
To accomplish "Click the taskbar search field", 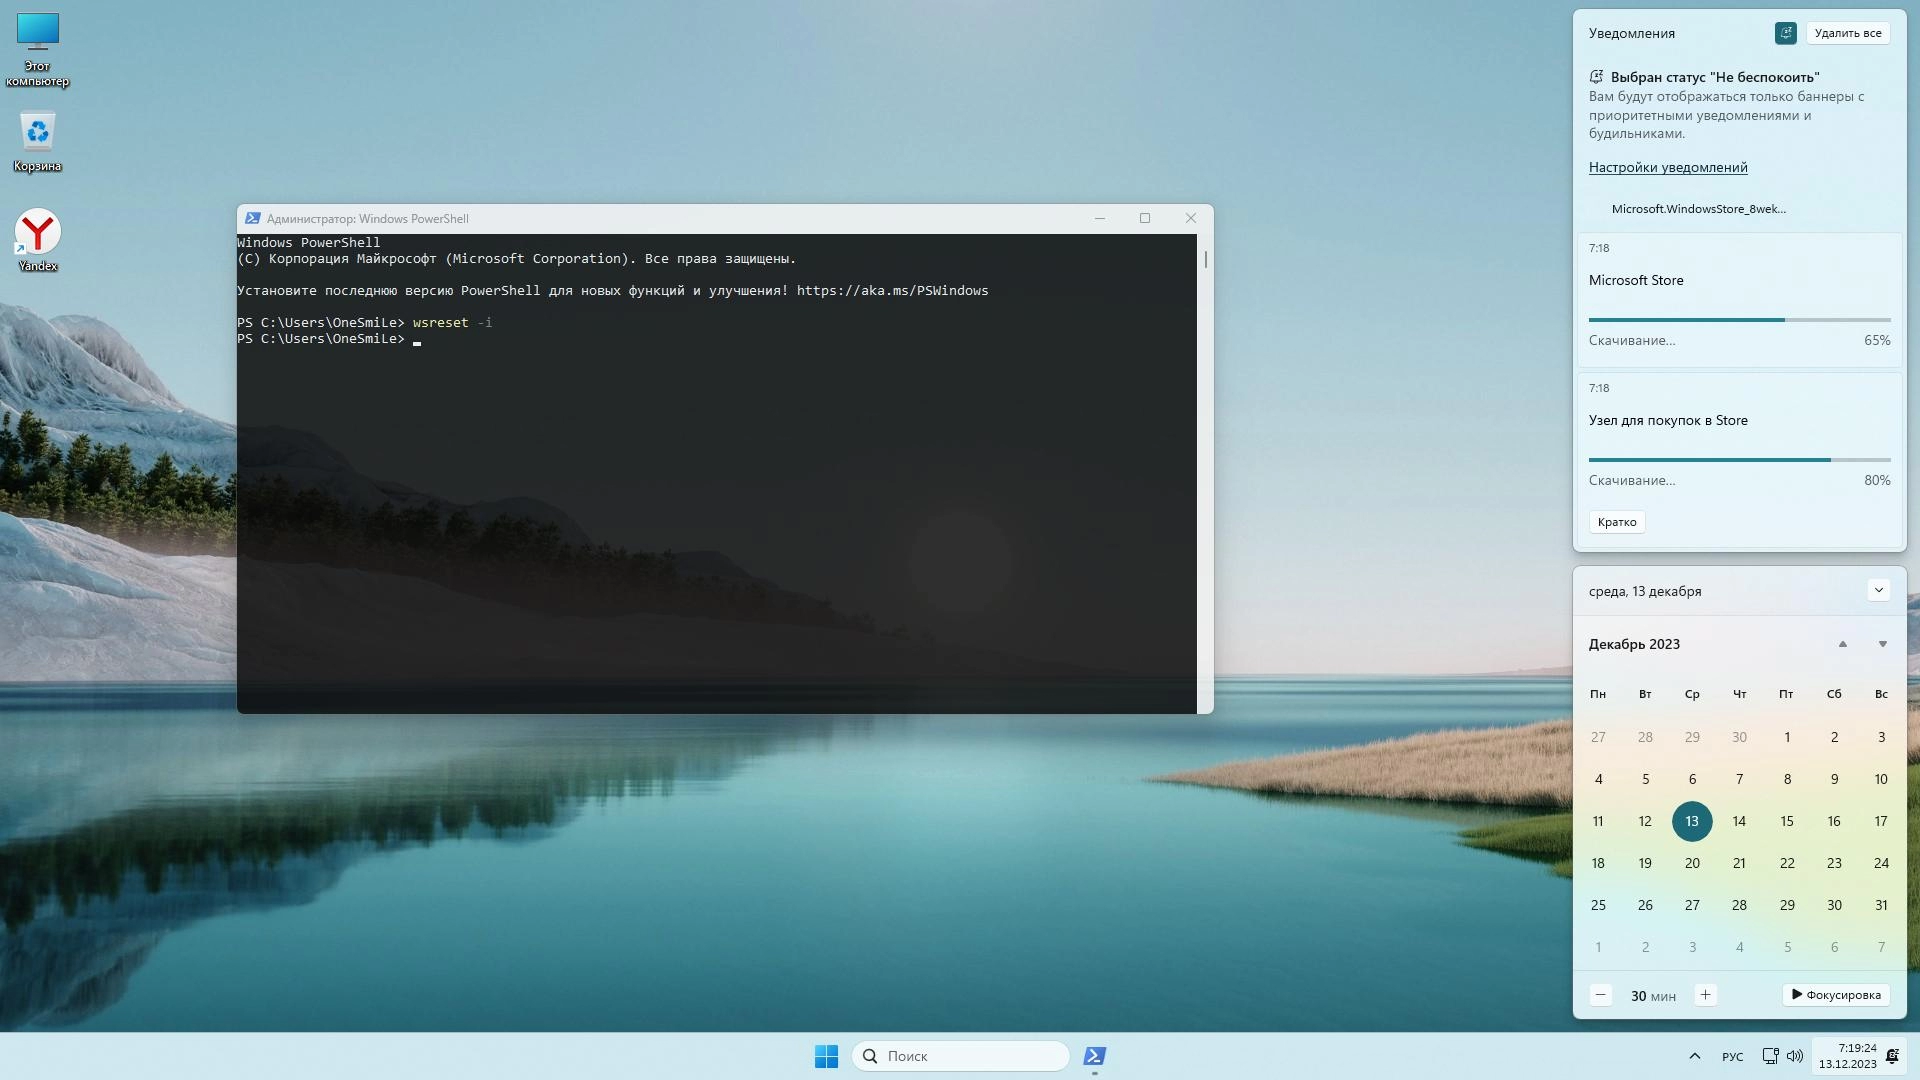I will [960, 1056].
